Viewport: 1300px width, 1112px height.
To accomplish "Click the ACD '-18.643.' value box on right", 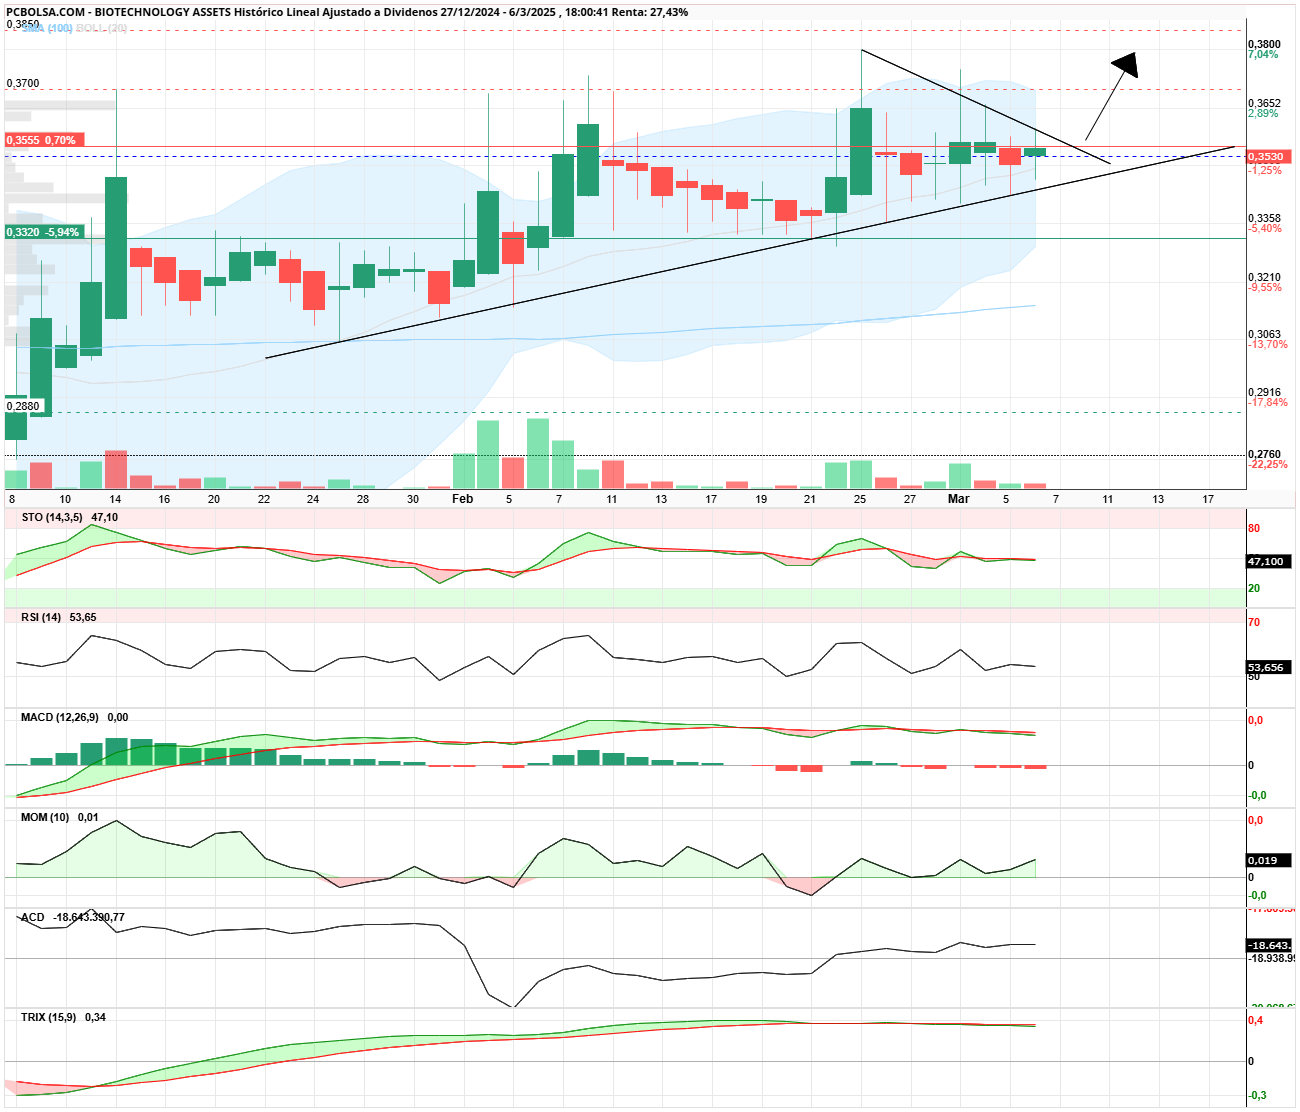I will click(1270, 945).
